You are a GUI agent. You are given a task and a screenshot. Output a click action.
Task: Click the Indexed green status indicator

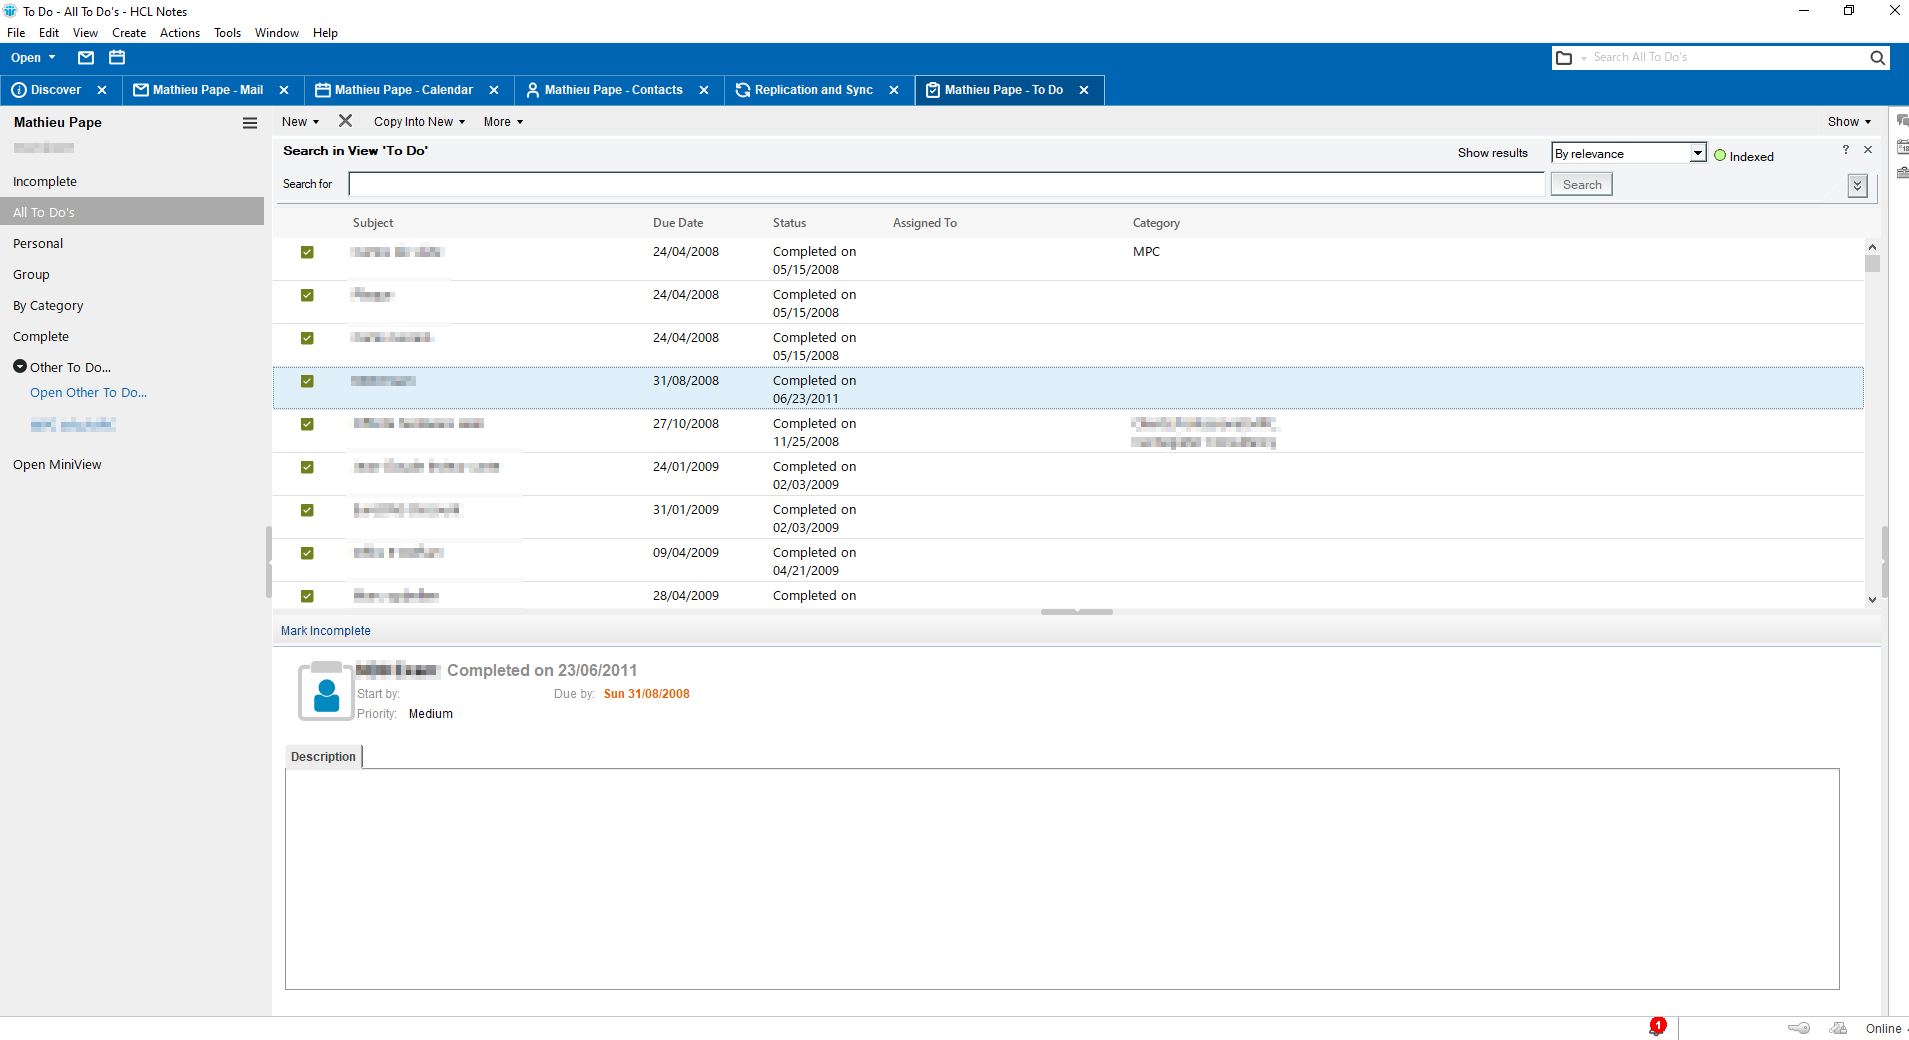click(x=1720, y=156)
